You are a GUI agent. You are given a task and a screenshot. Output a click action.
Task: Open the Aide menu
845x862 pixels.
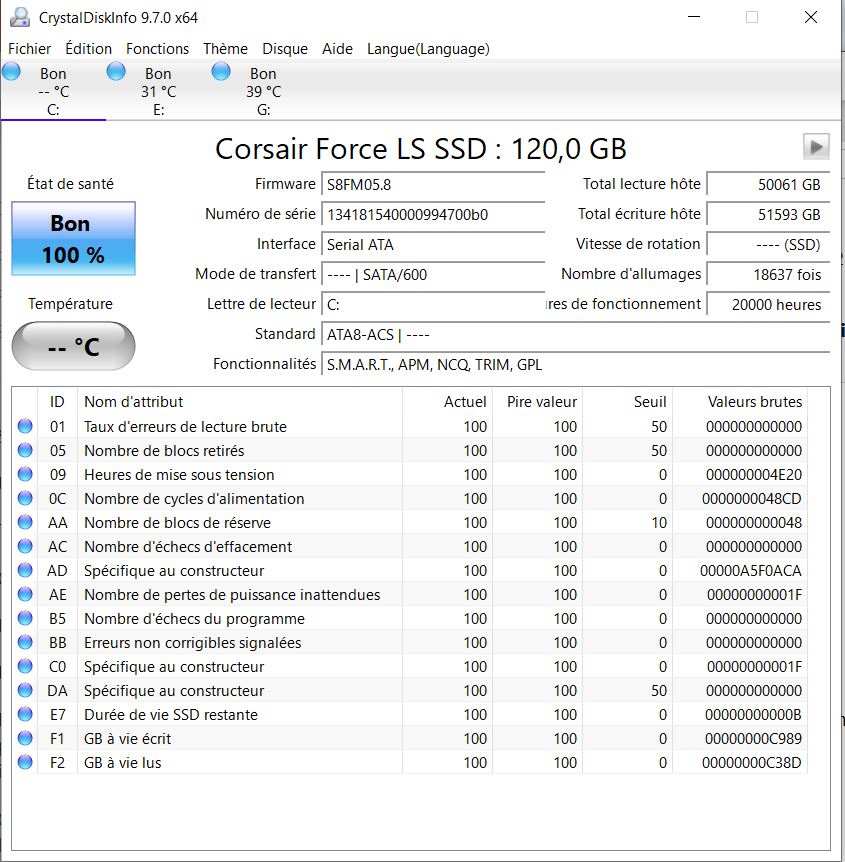337,49
